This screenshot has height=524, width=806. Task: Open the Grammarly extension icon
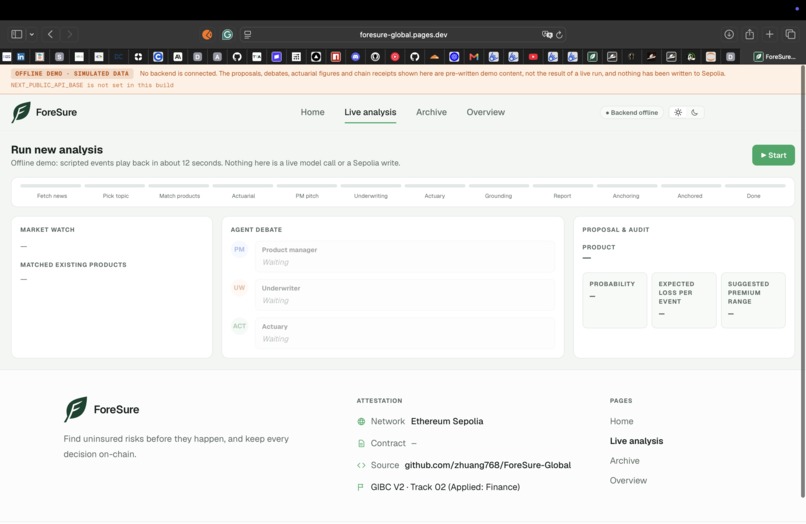[227, 34]
